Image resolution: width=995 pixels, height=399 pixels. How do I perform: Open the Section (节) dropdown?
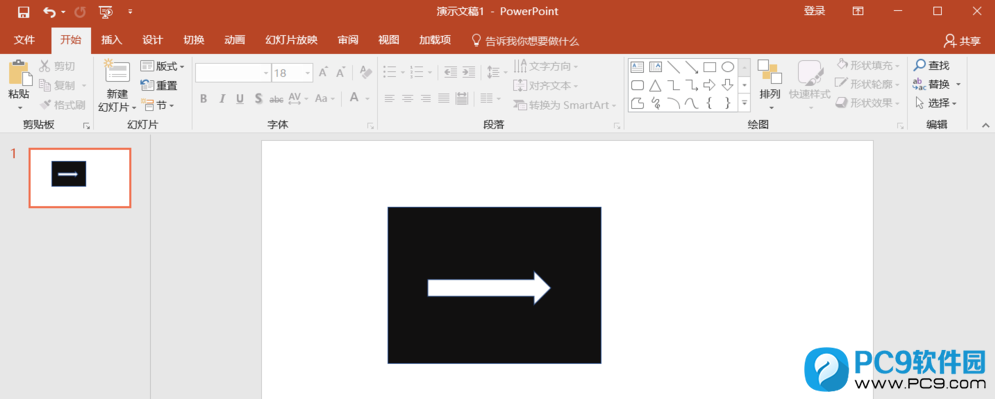click(157, 105)
